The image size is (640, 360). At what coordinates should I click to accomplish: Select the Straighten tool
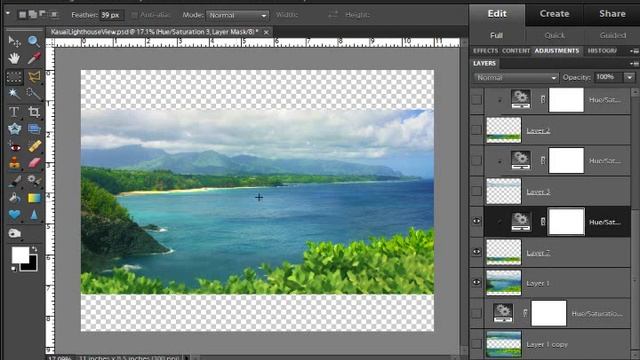click(34, 129)
